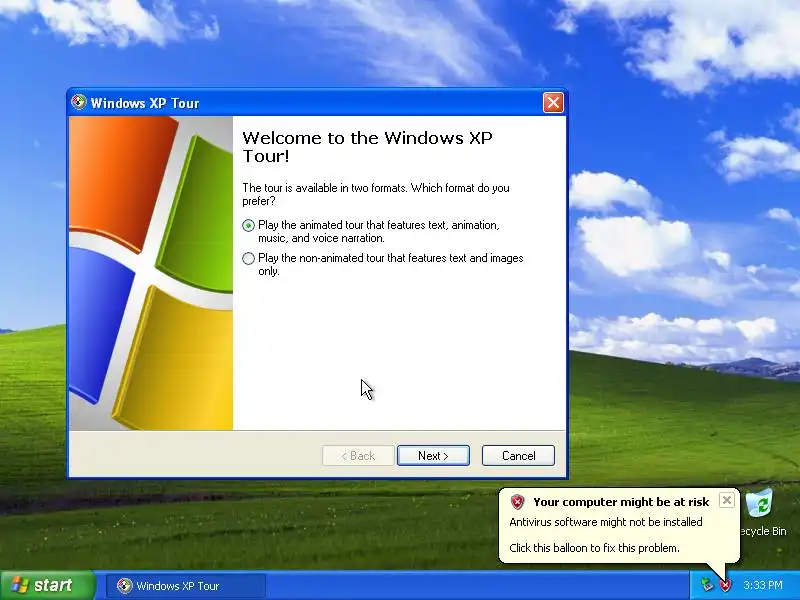Click the Cancel button
This screenshot has height=600, width=800.
point(518,456)
